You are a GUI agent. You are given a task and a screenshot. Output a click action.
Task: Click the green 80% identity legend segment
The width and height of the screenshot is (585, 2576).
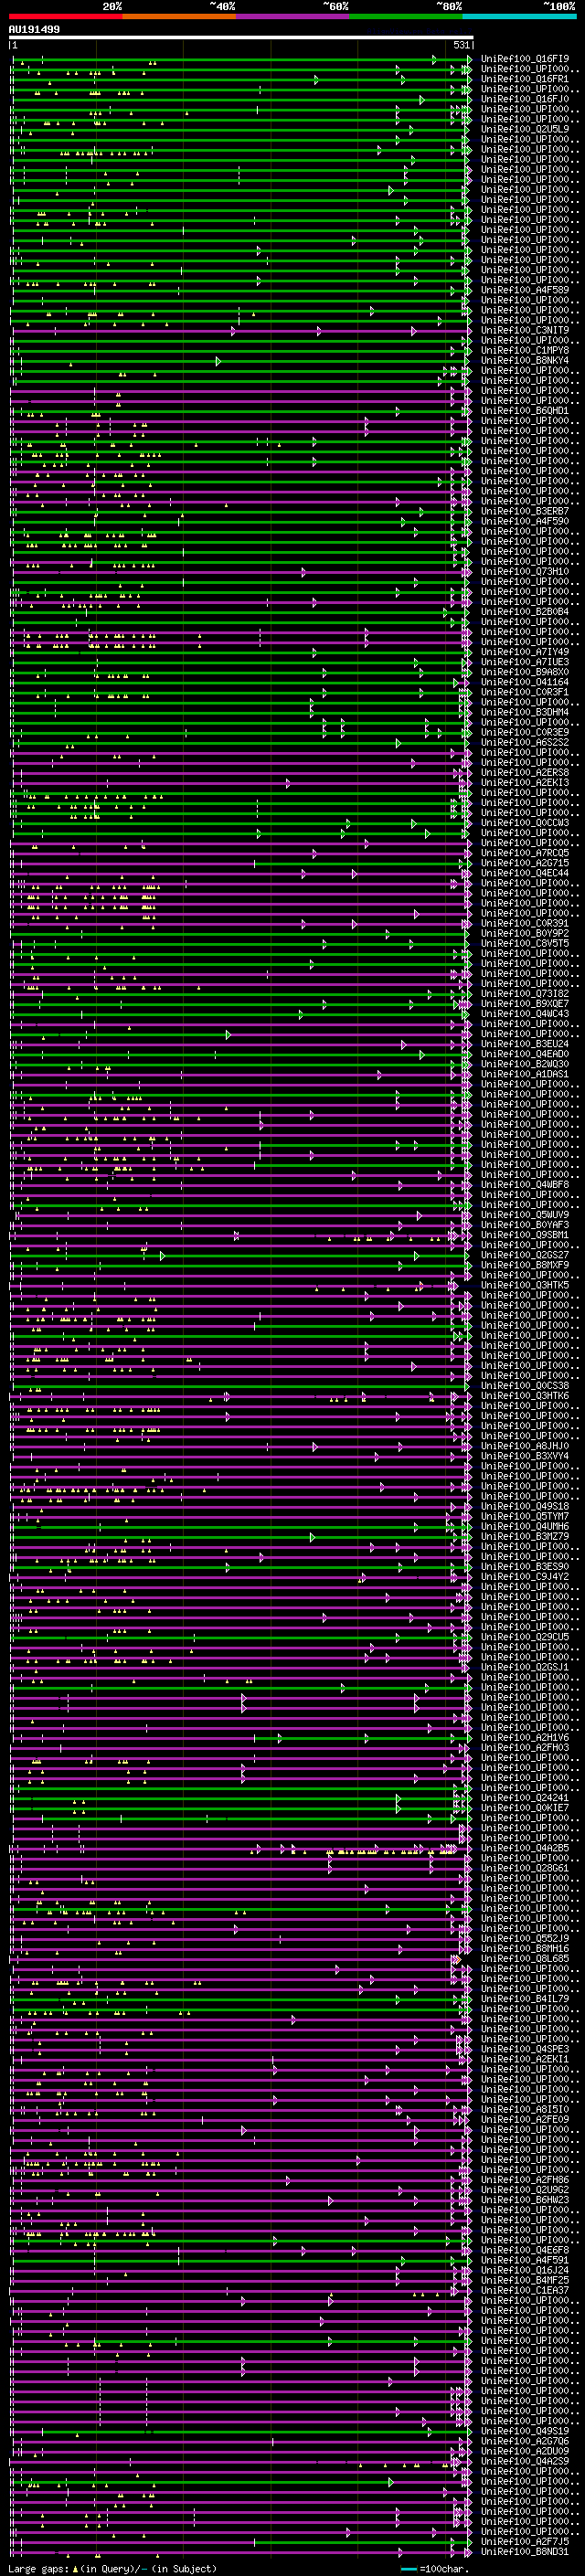pyautogui.click(x=406, y=16)
